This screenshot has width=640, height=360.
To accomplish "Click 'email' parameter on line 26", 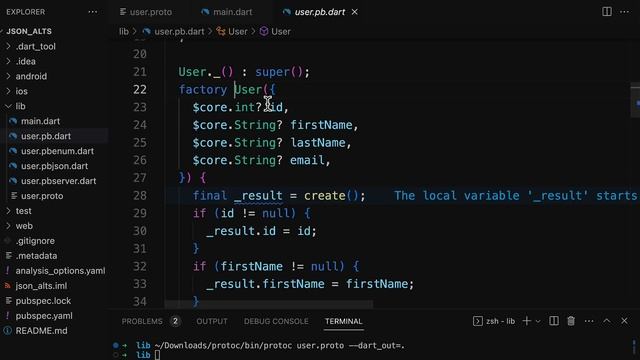I will [x=307, y=160].
